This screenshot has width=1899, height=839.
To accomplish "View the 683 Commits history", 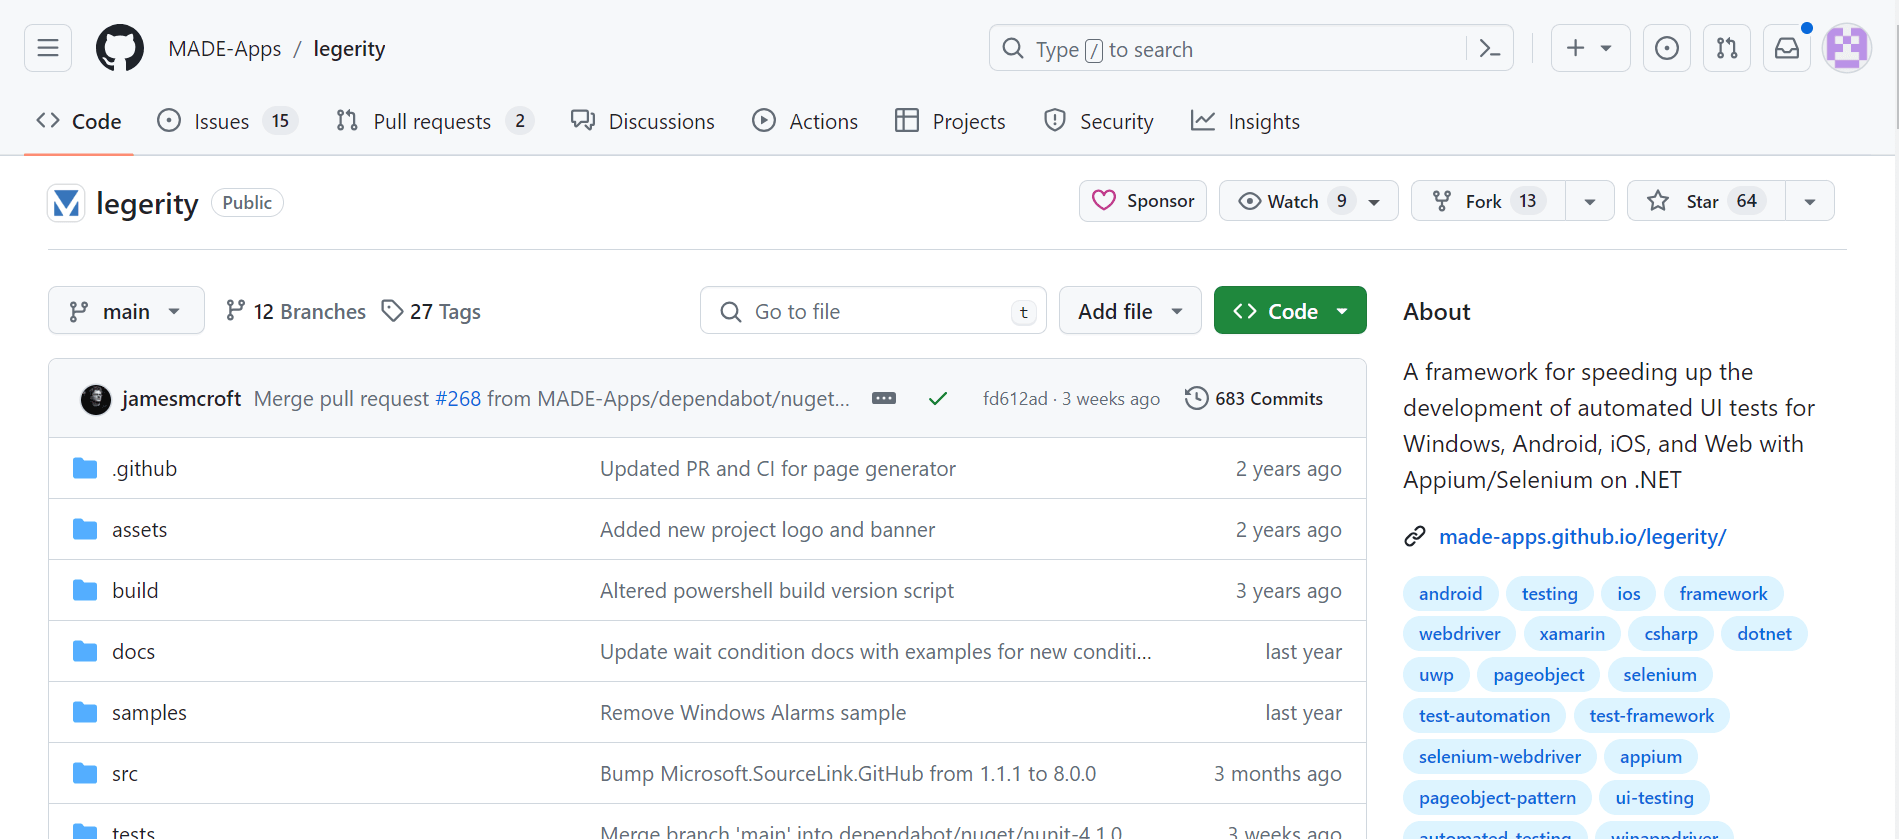I will point(1254,398).
